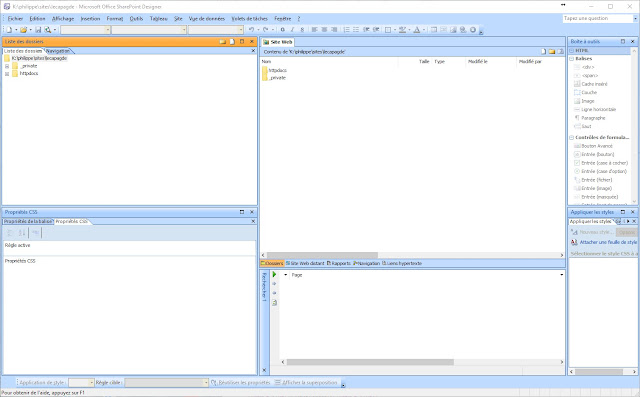Open the Fichier menu
Image resolution: width=640 pixels, height=397 pixels.
[x=16, y=19]
